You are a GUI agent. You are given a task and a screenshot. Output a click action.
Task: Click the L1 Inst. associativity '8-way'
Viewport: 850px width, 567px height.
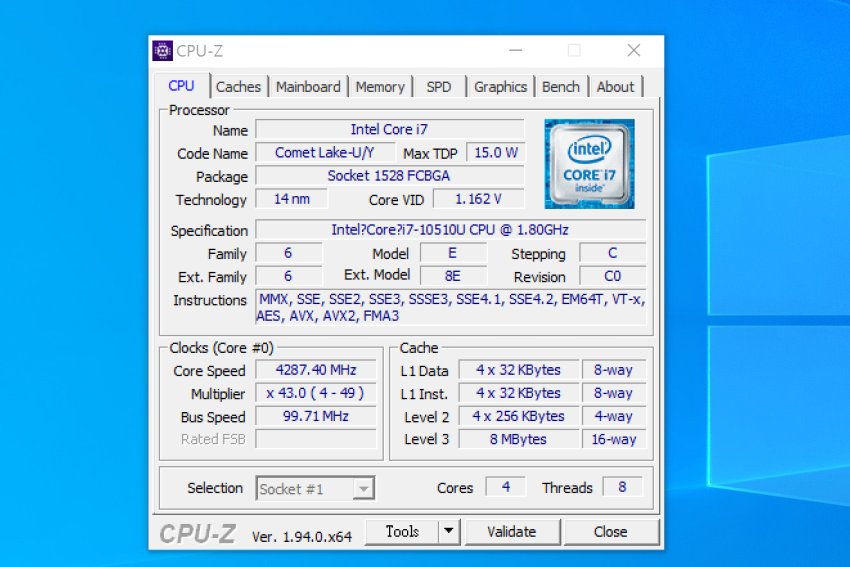coord(614,393)
